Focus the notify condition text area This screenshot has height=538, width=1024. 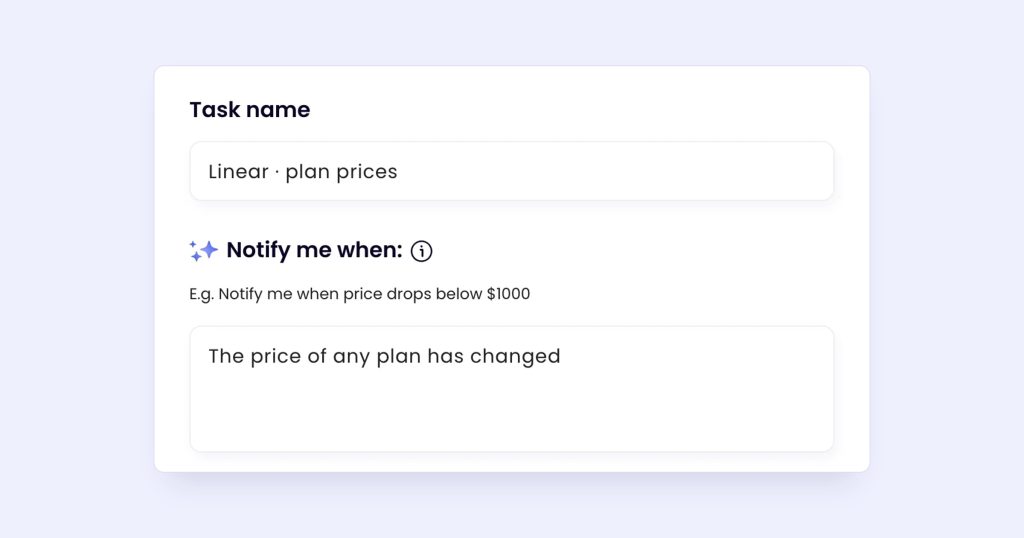click(512, 389)
